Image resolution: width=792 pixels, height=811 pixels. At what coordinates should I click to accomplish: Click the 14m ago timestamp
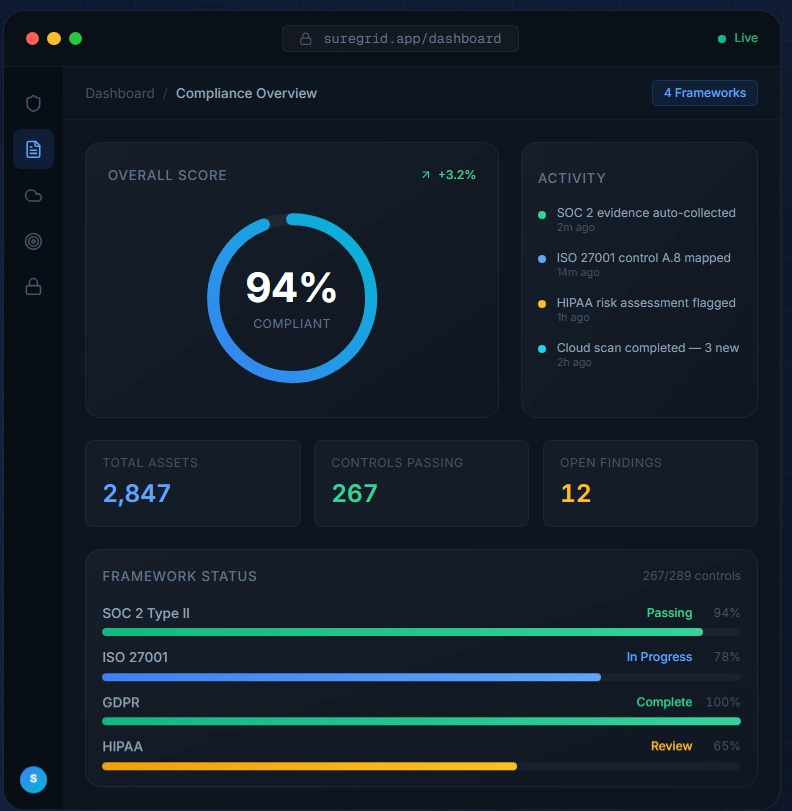point(578,273)
